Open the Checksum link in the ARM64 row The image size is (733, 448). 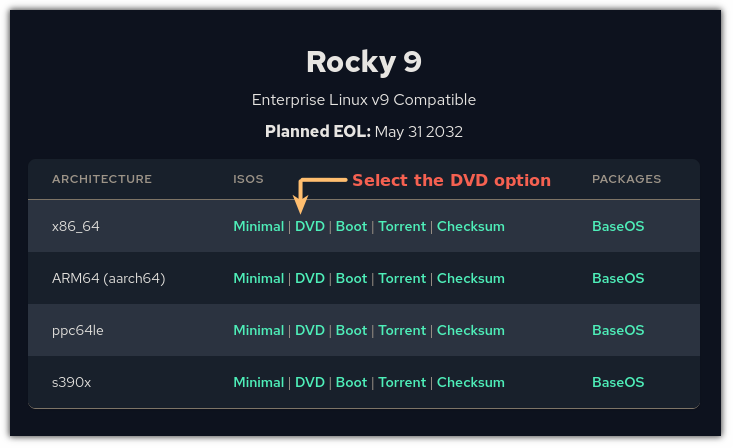point(471,279)
